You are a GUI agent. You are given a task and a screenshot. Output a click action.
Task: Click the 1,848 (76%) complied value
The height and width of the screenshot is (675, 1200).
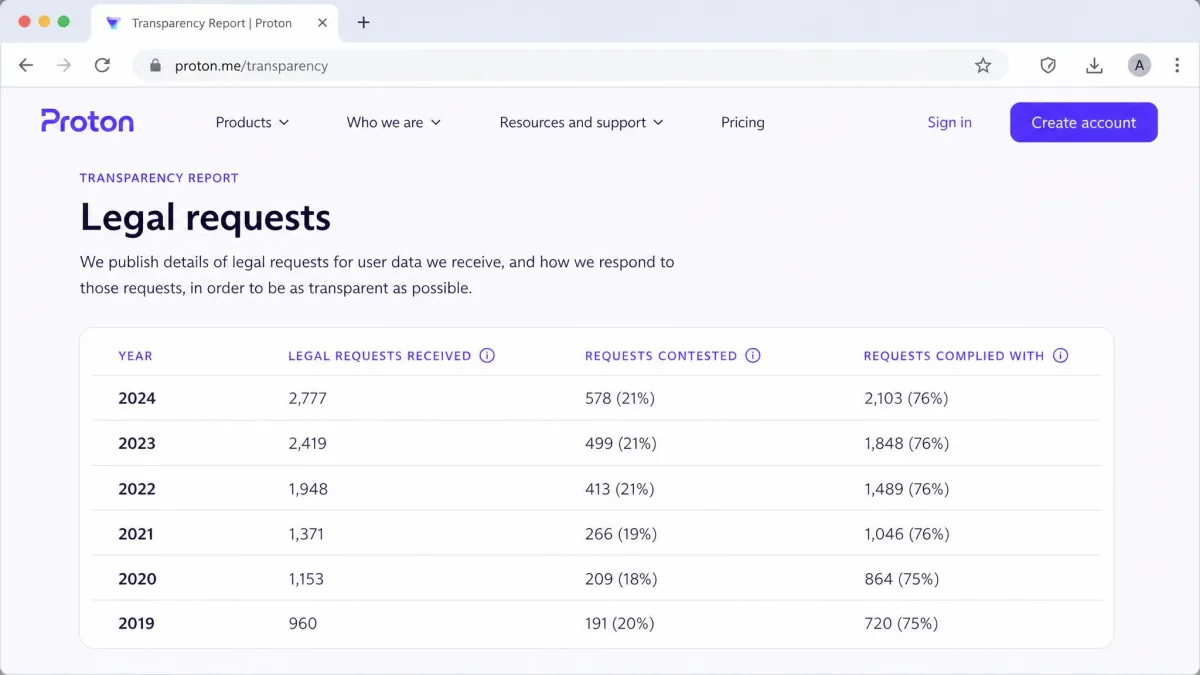pos(907,443)
